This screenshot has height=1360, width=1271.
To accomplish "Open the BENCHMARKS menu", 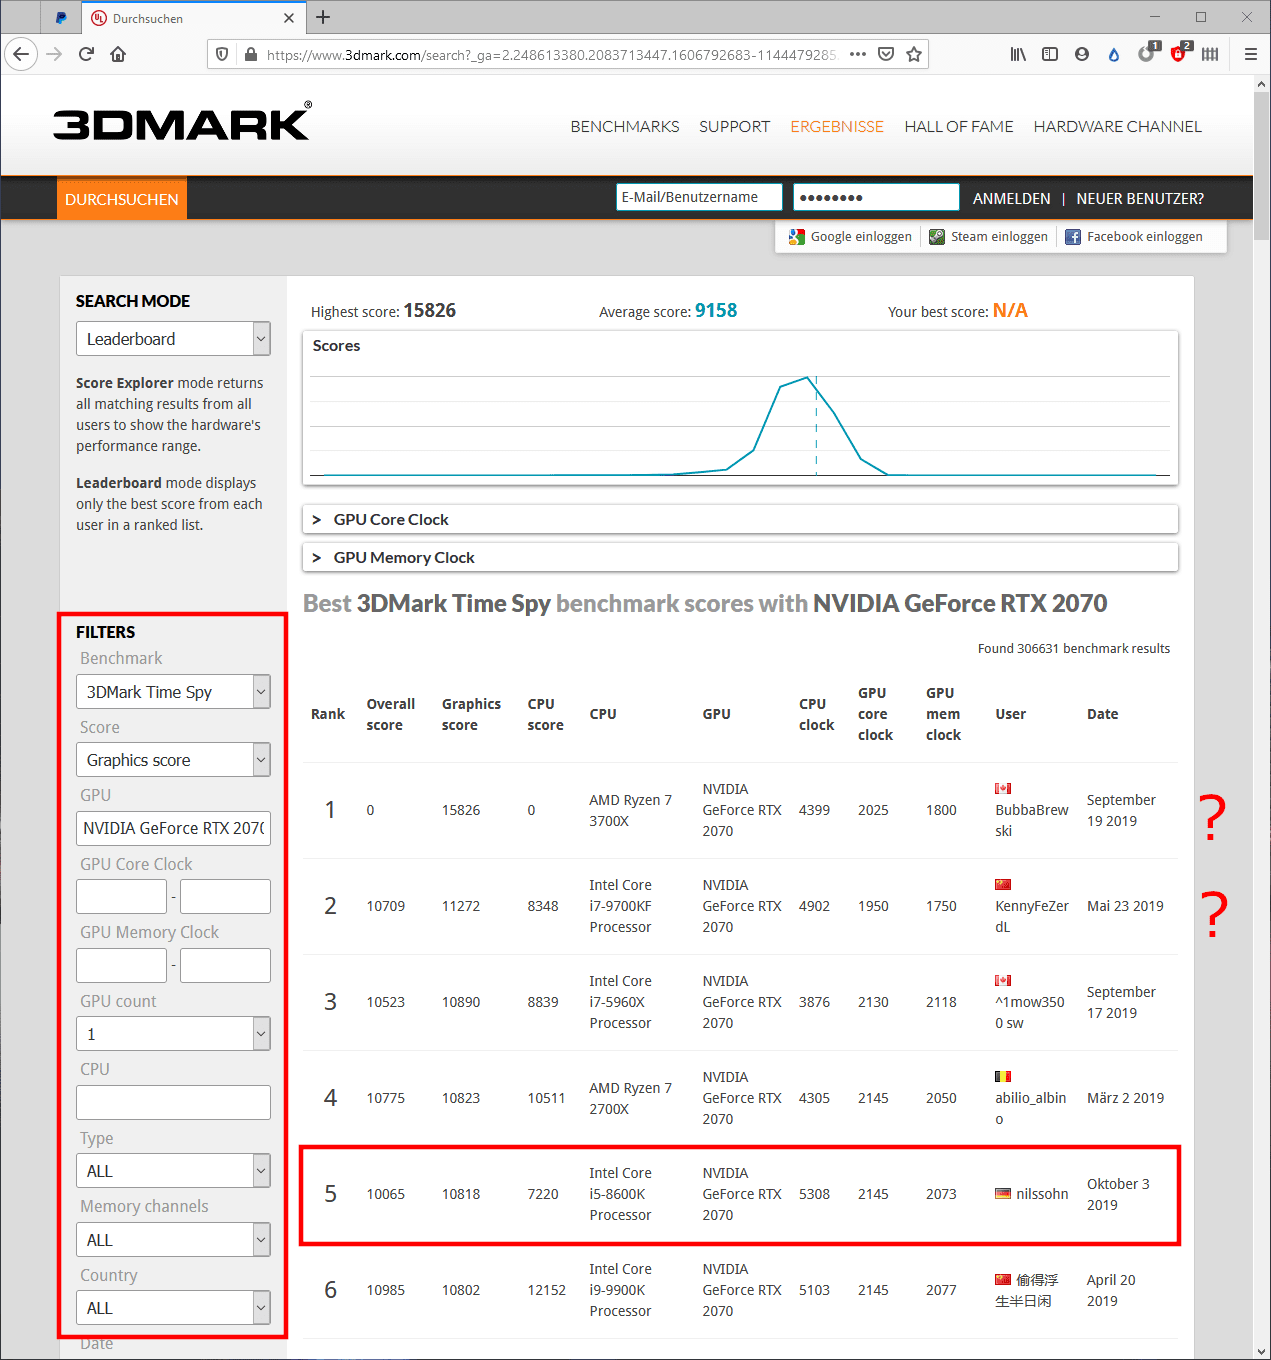I will pyautogui.click(x=625, y=127).
